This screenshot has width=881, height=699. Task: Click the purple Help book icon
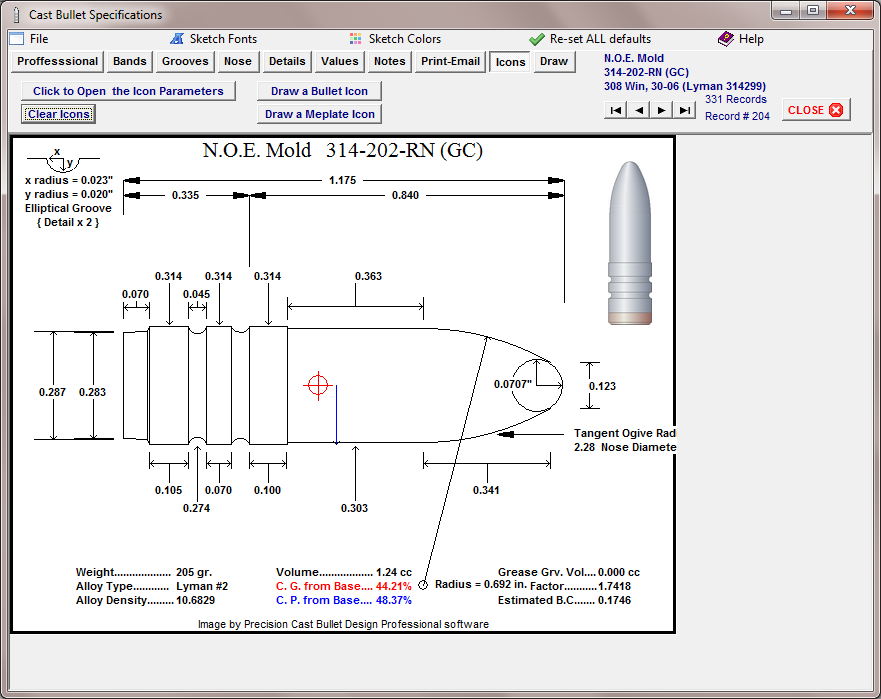pos(725,39)
